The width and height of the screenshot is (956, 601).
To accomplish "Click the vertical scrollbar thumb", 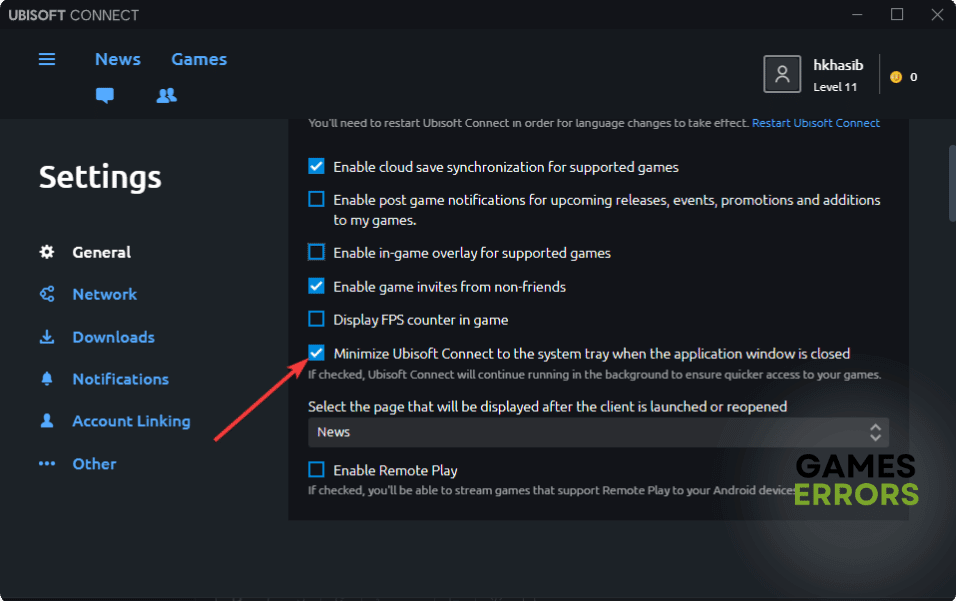I will [x=952, y=184].
